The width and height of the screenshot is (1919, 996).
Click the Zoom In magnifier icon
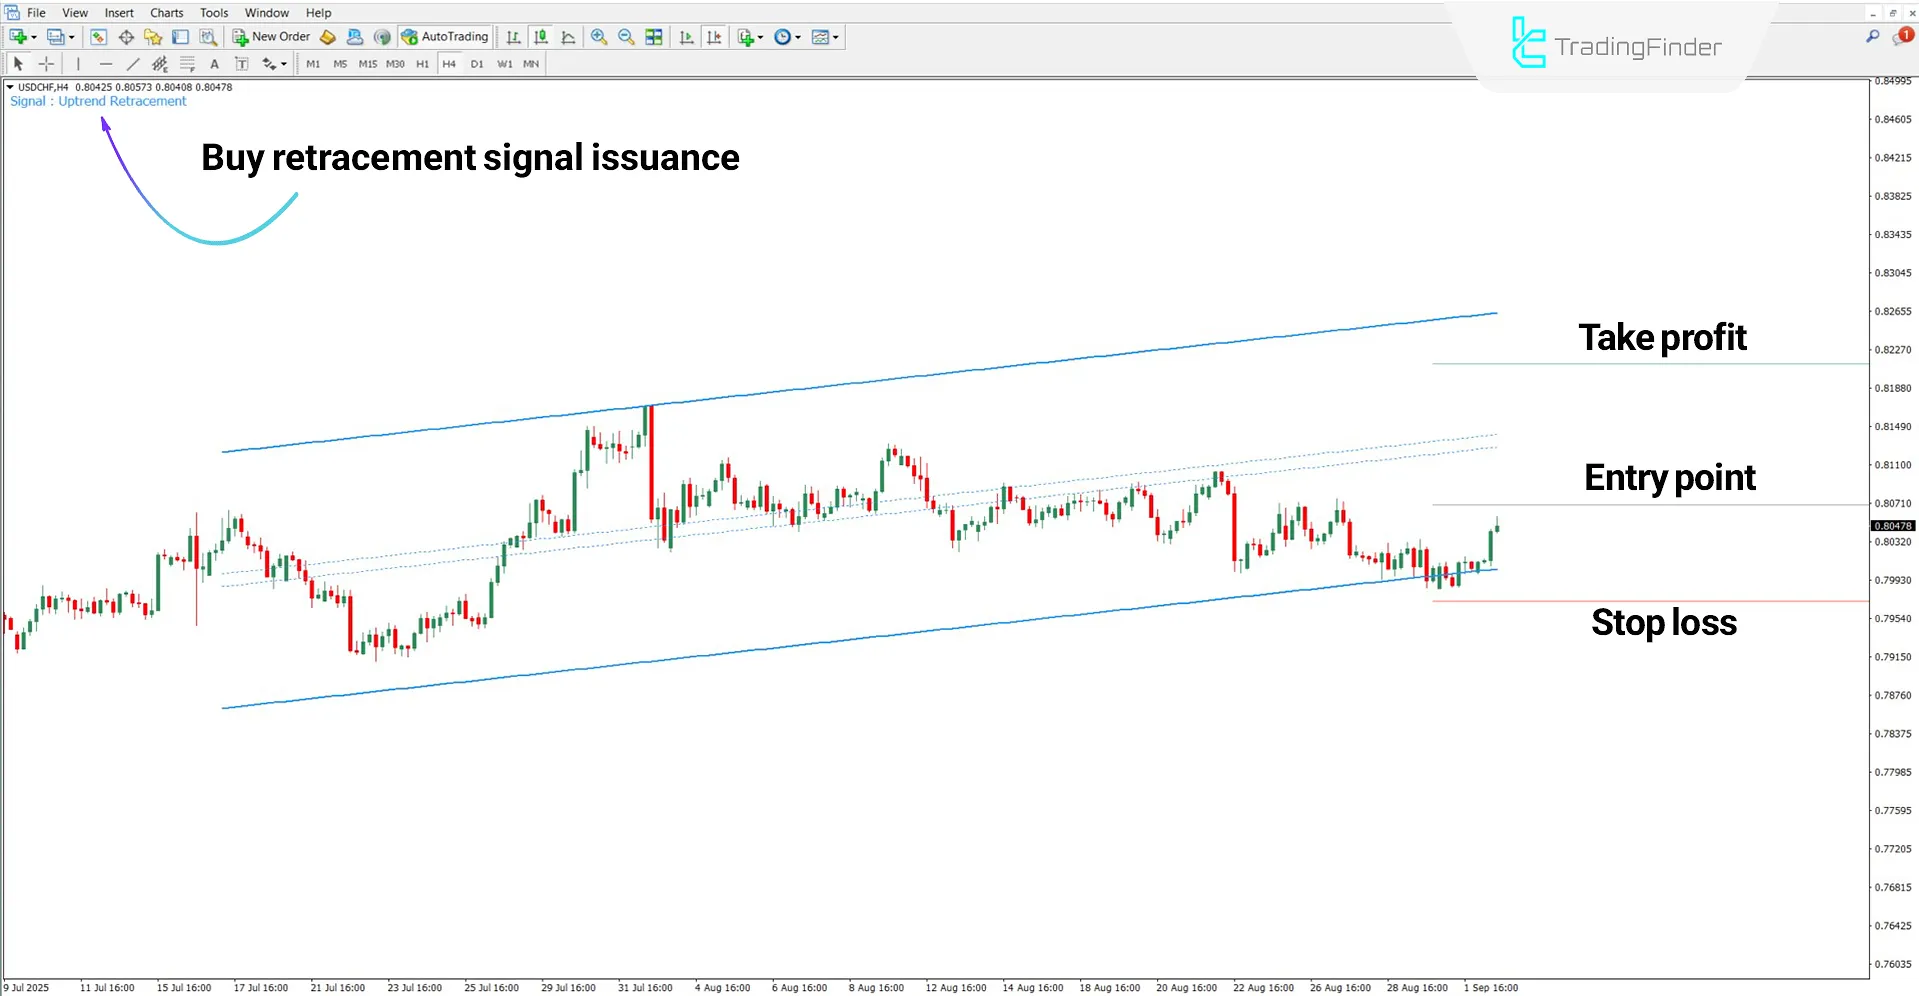599,37
